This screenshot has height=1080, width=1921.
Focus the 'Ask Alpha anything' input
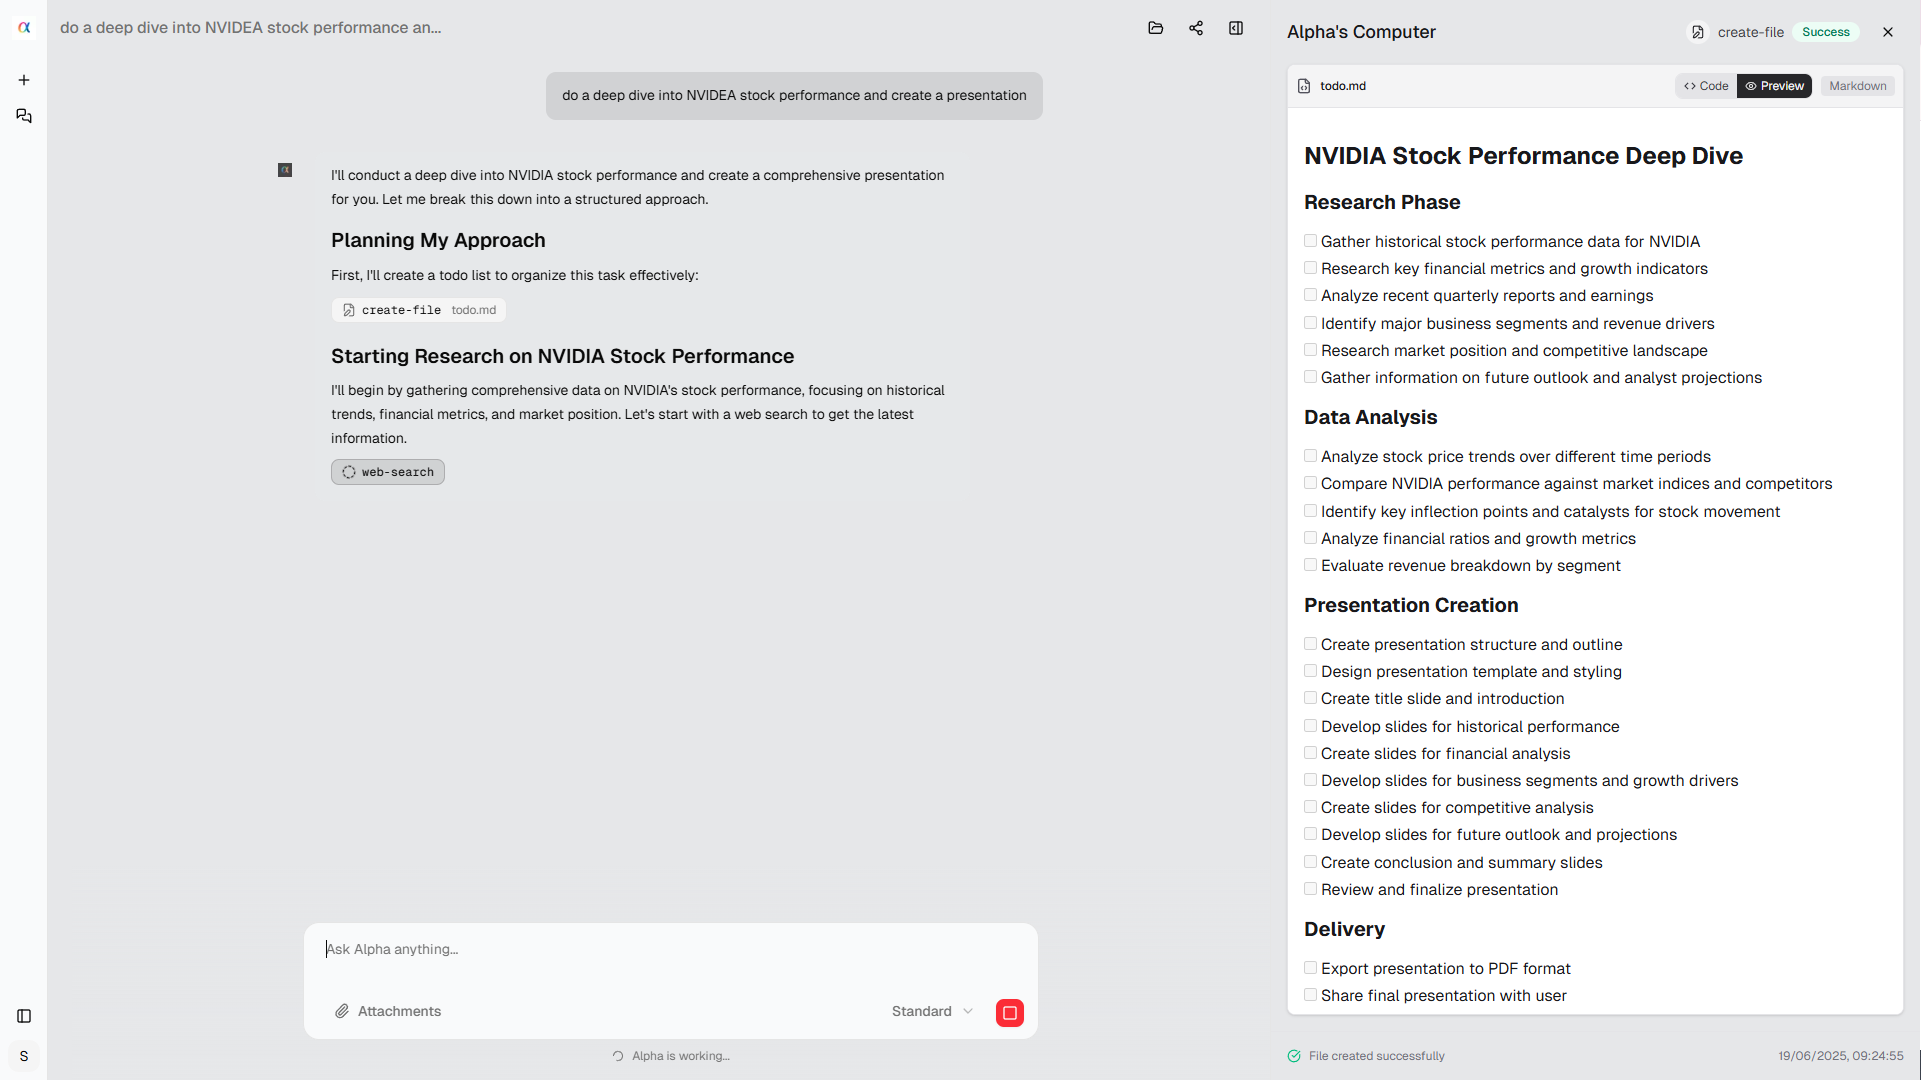tap(670, 949)
